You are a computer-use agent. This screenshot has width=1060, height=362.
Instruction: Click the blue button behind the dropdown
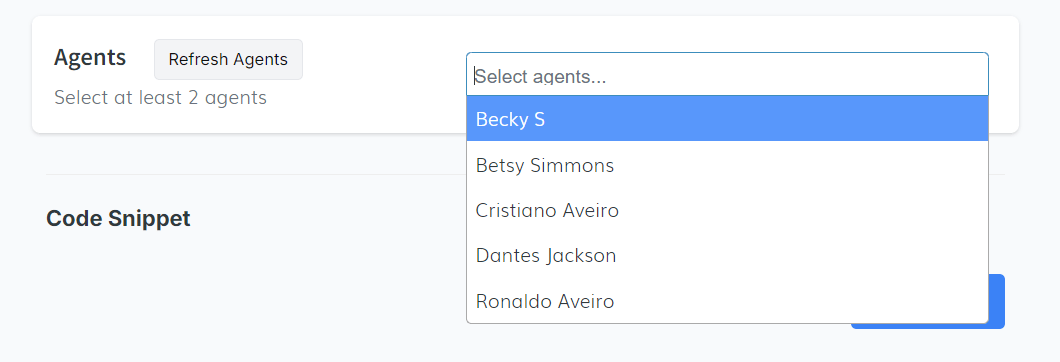point(997,302)
